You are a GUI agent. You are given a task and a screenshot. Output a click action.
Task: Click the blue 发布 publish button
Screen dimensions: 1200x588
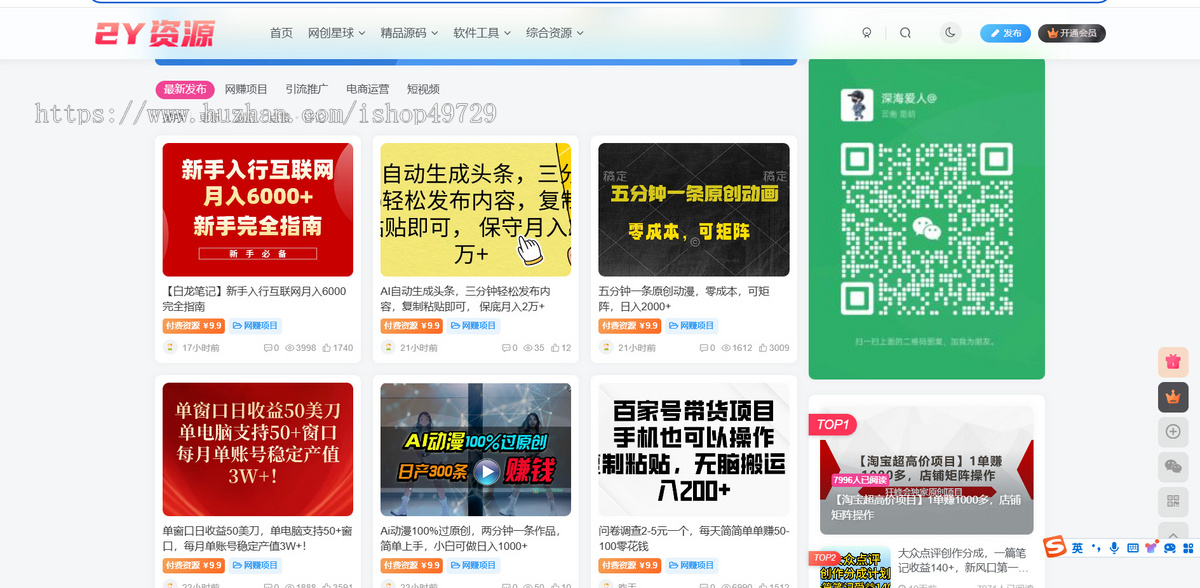[x=1005, y=33]
